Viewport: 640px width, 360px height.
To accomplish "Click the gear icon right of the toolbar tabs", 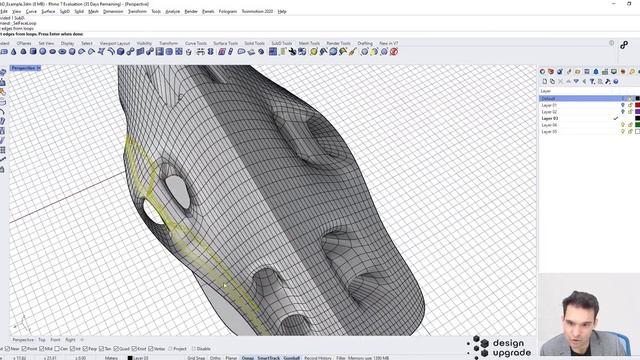I will click(611, 43).
